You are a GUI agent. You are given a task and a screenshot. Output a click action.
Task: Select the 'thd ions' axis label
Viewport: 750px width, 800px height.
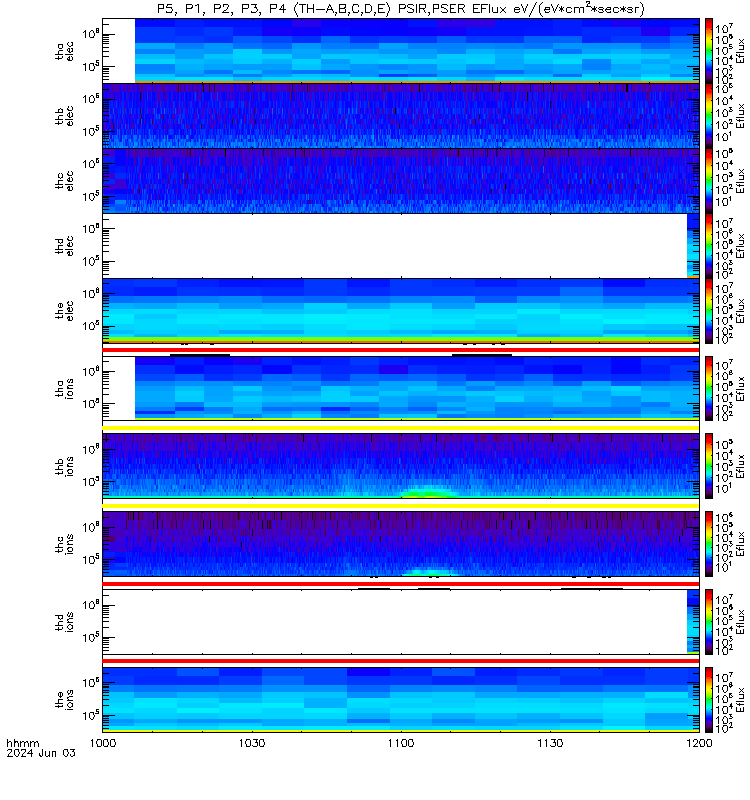tap(64, 622)
